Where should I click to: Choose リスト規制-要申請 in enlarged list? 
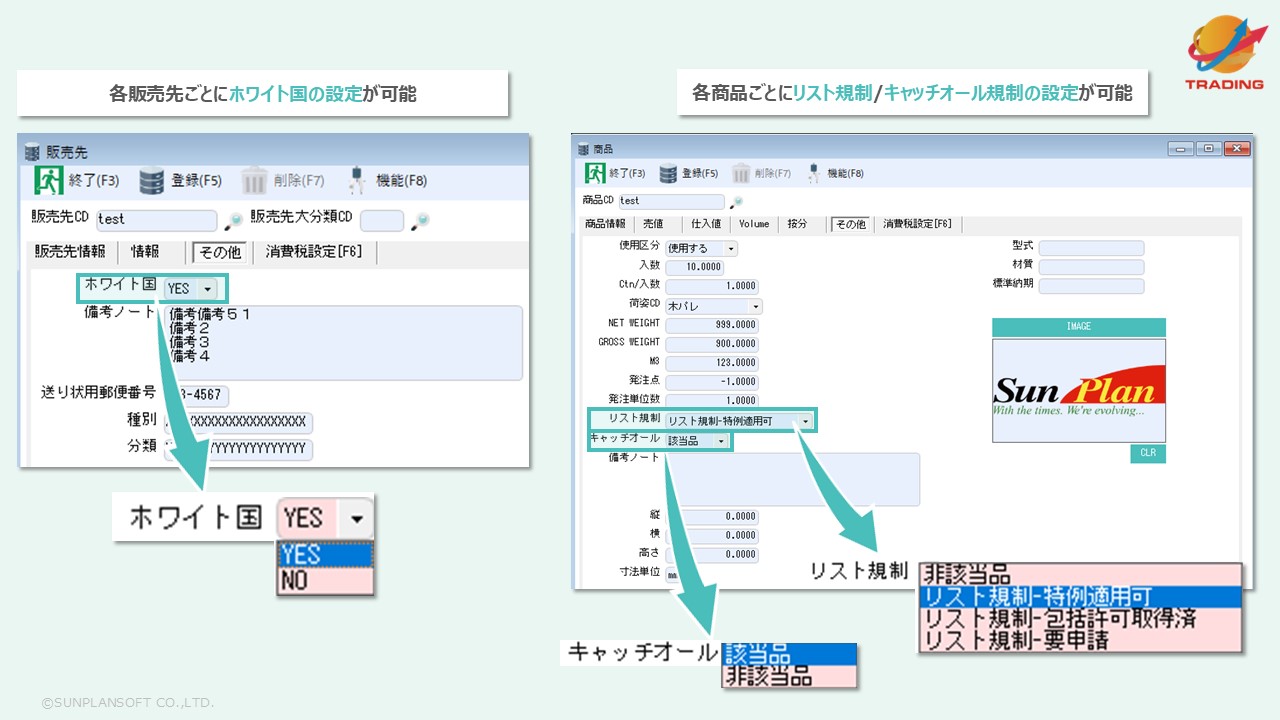click(x=1080, y=641)
